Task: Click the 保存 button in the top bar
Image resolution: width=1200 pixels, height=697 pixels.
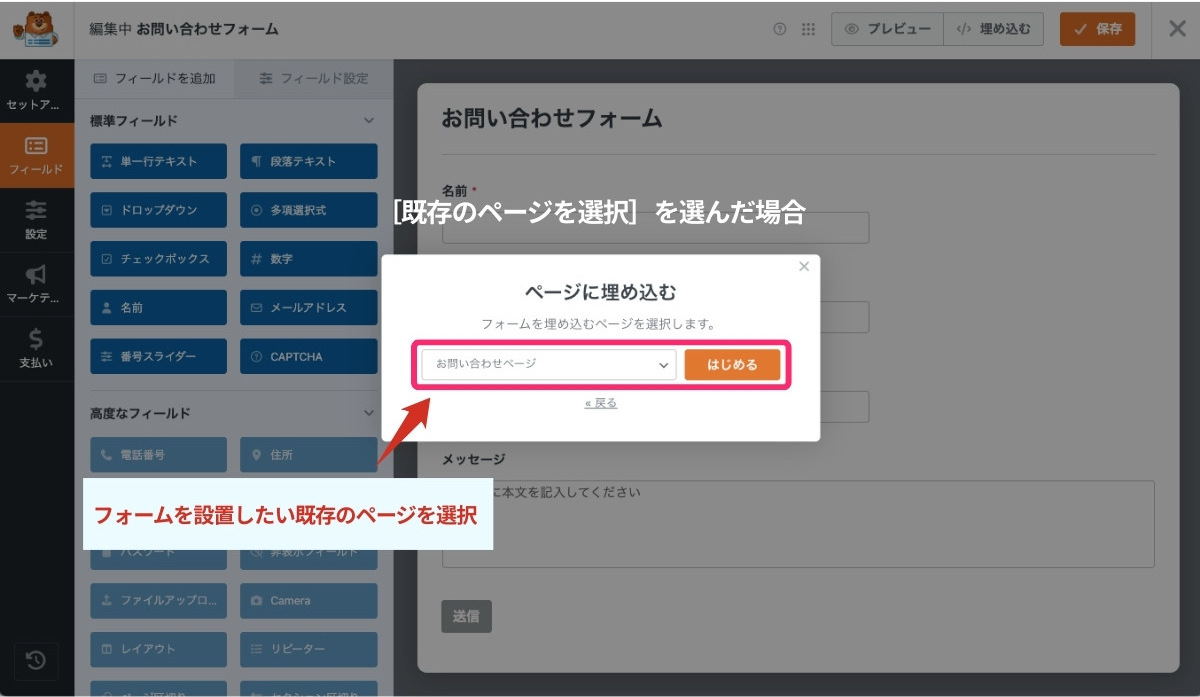Action: coord(1097,28)
